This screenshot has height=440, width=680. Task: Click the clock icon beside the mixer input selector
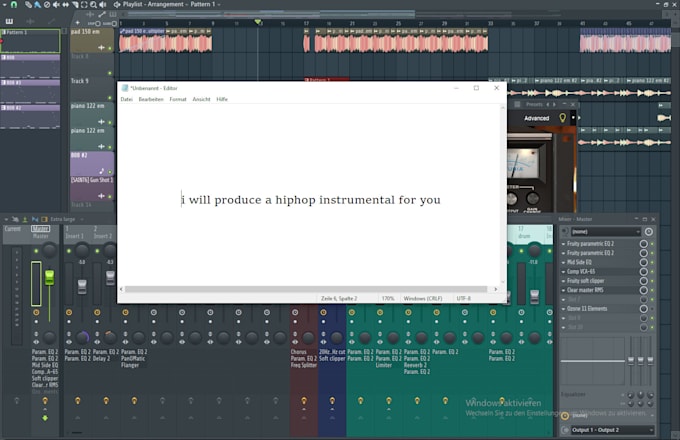[x=648, y=231]
